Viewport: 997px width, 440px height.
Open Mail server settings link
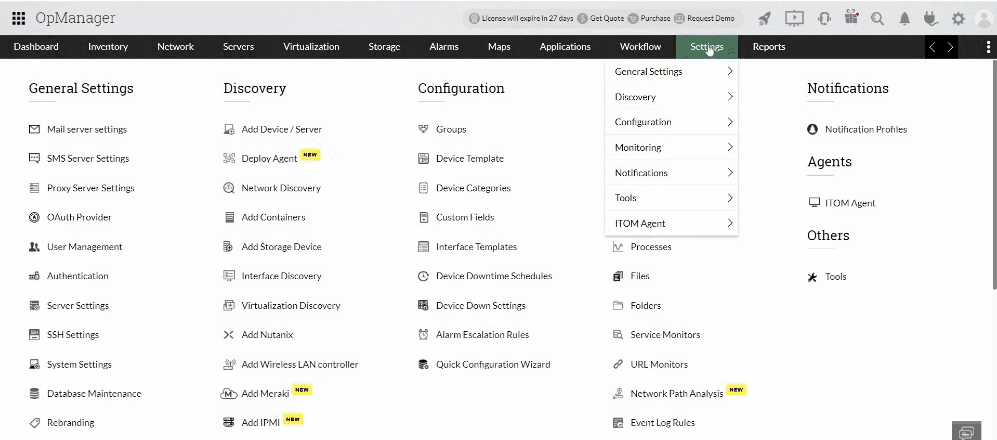pyautogui.click(x=86, y=130)
